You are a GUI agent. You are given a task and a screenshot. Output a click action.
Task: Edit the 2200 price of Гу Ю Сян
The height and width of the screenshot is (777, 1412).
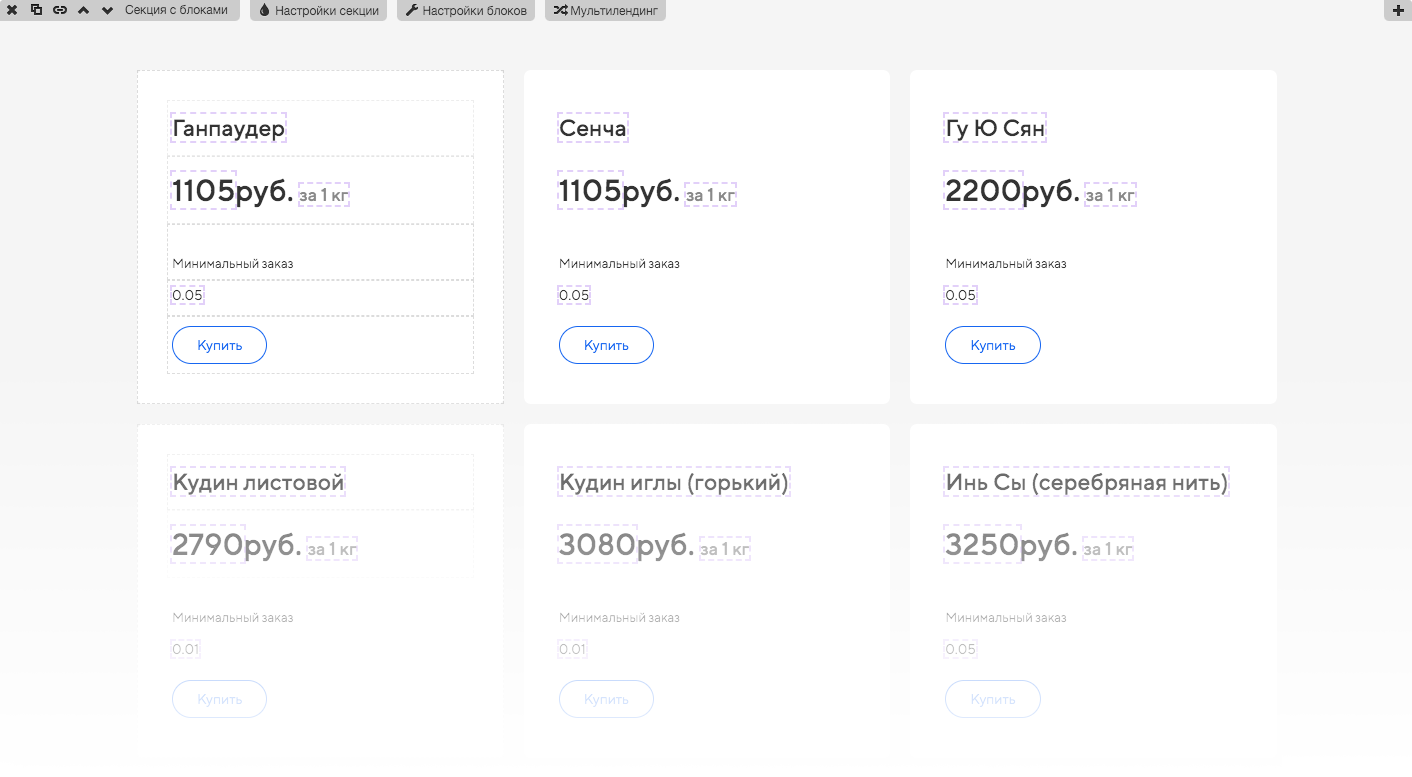(x=984, y=190)
